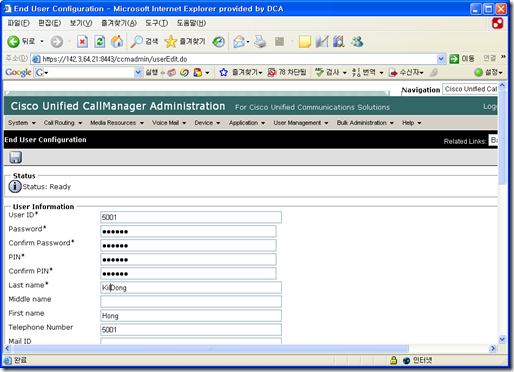Click the Internet zone globe in status bar
This screenshot has width=514, height=372.
pyautogui.click(x=406, y=360)
